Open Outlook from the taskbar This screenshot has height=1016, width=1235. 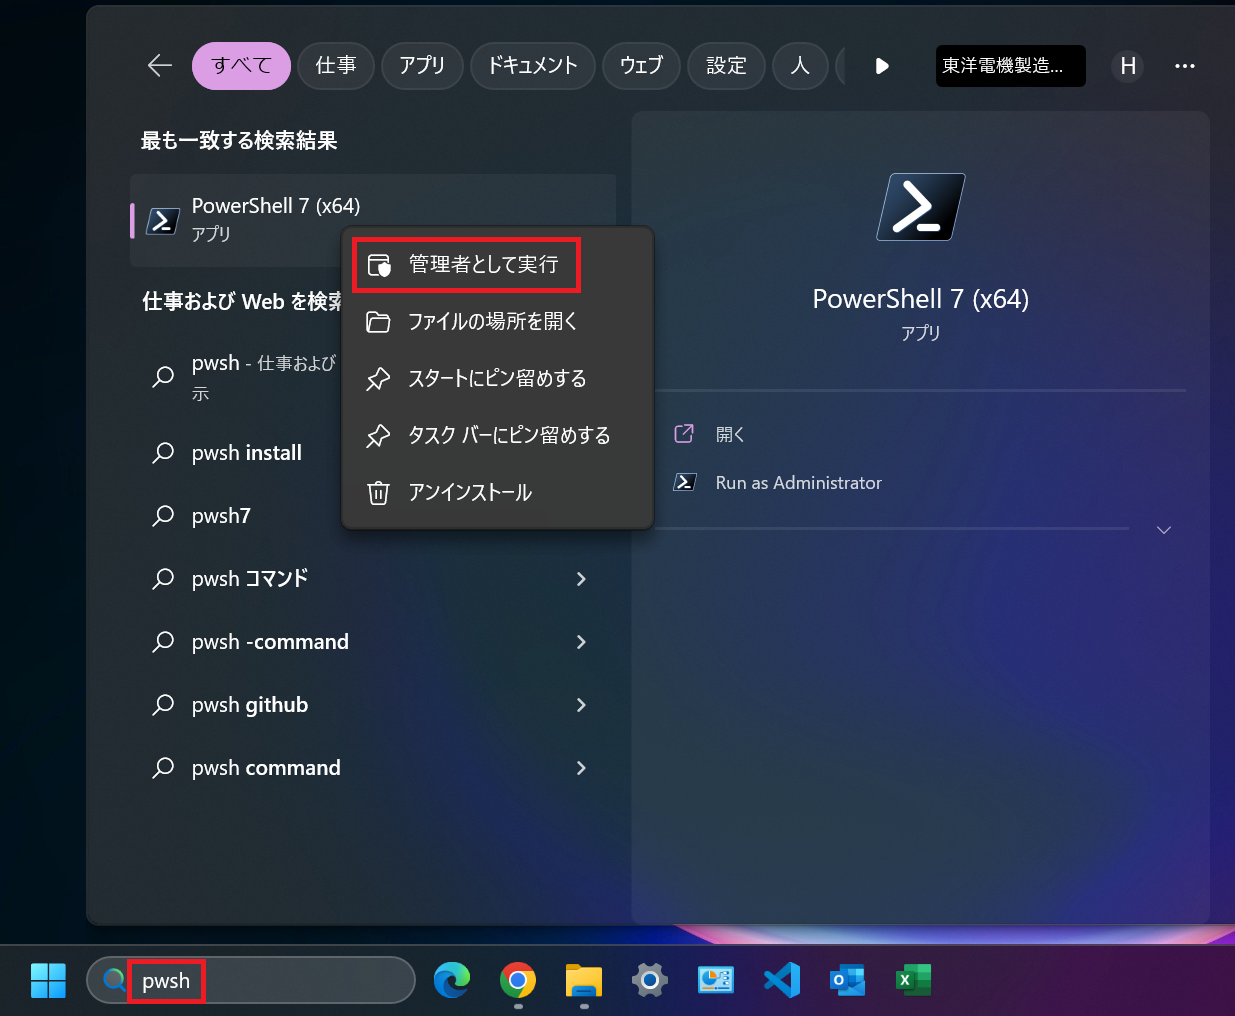[847, 980]
